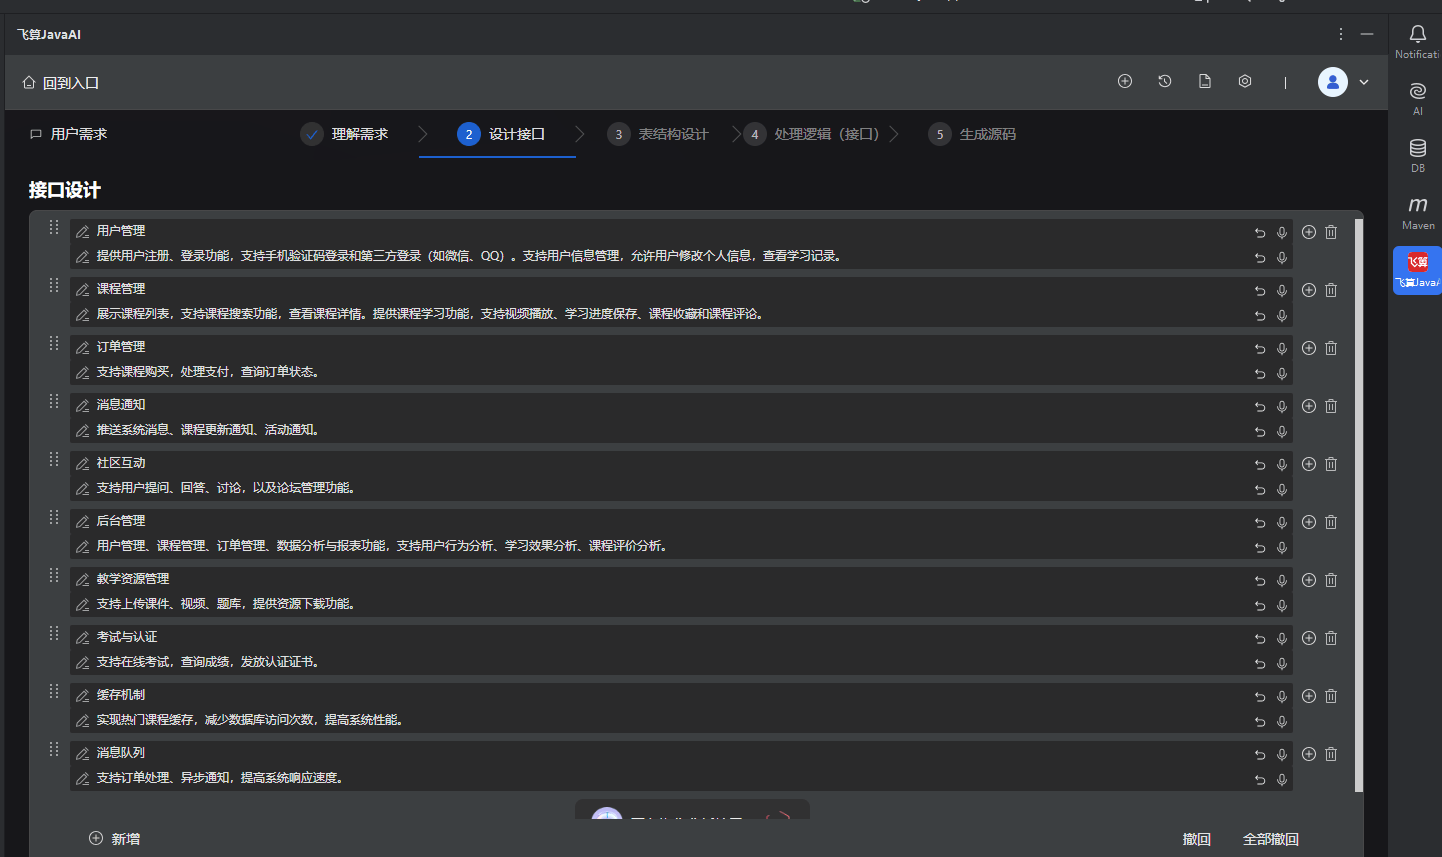
Task: Click the microphone on the 推送系统消息 description line
Action: (1282, 432)
